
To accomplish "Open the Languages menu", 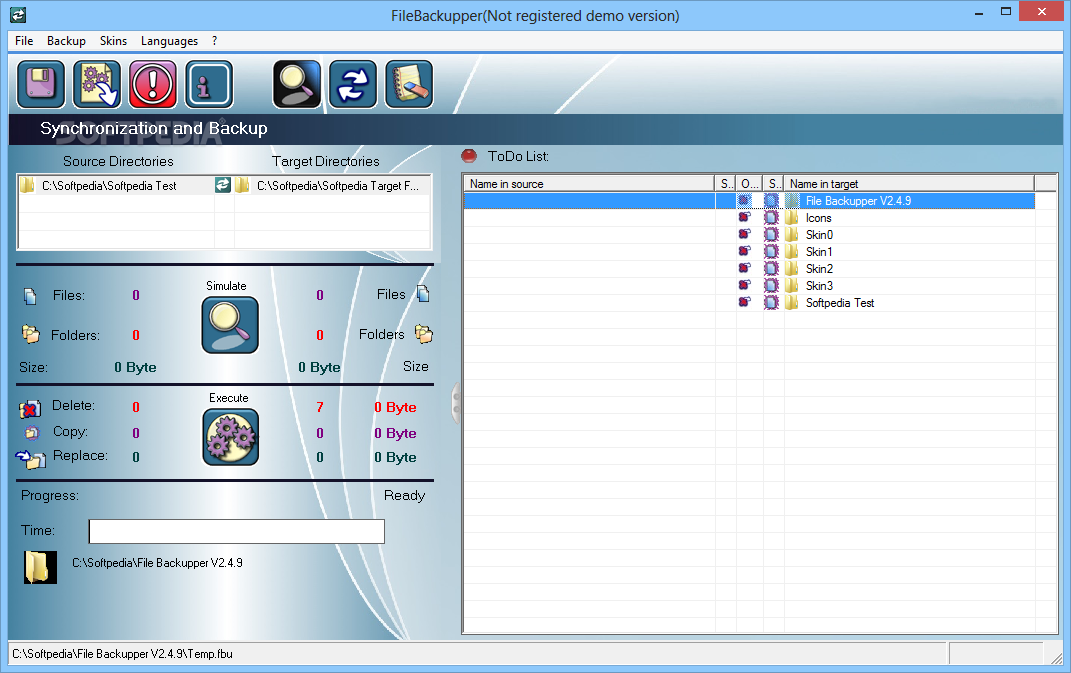I will [169, 41].
